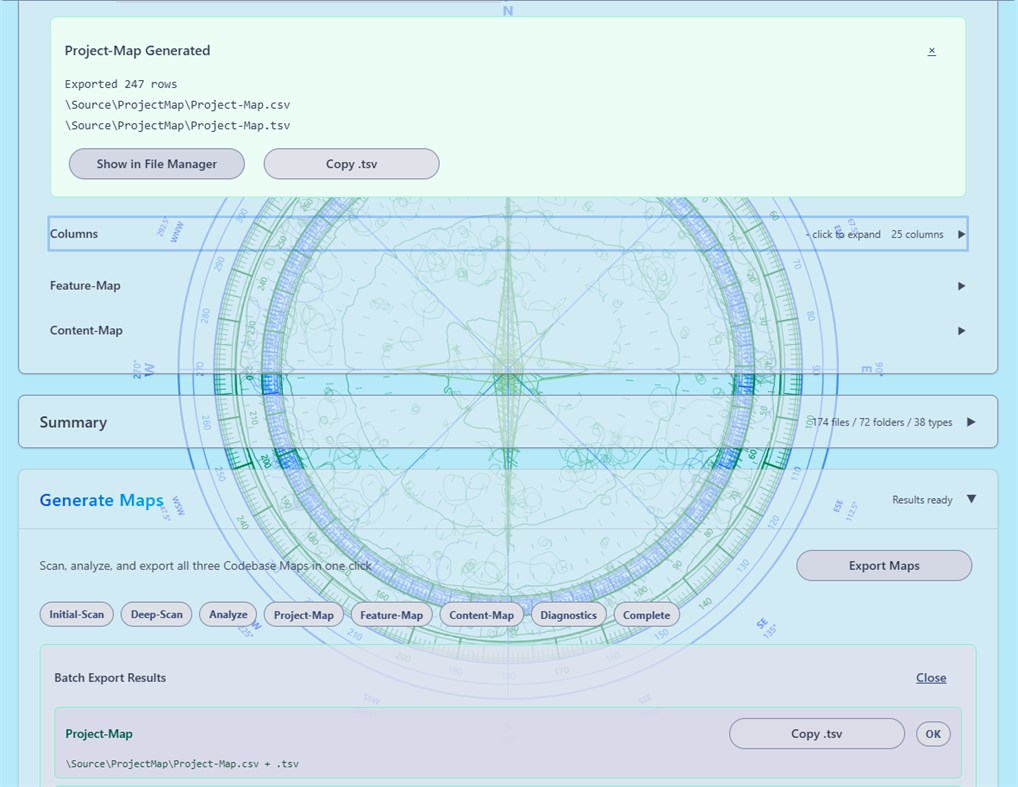Select the Feature-Map step pill
This screenshot has width=1018, height=787.
(391, 615)
